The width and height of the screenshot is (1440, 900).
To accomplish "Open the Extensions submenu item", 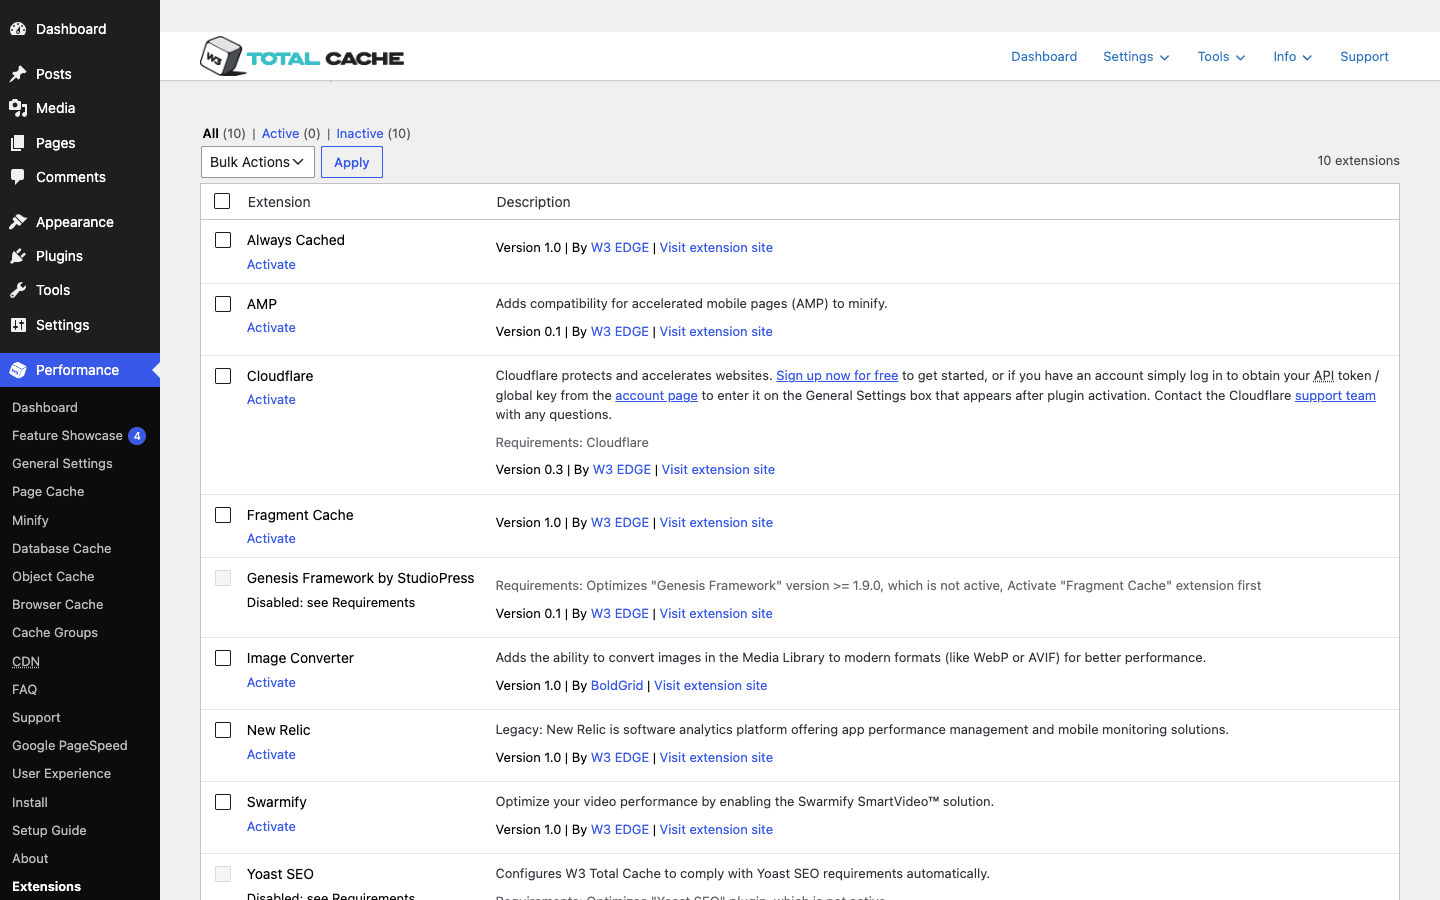I will pos(46,887).
